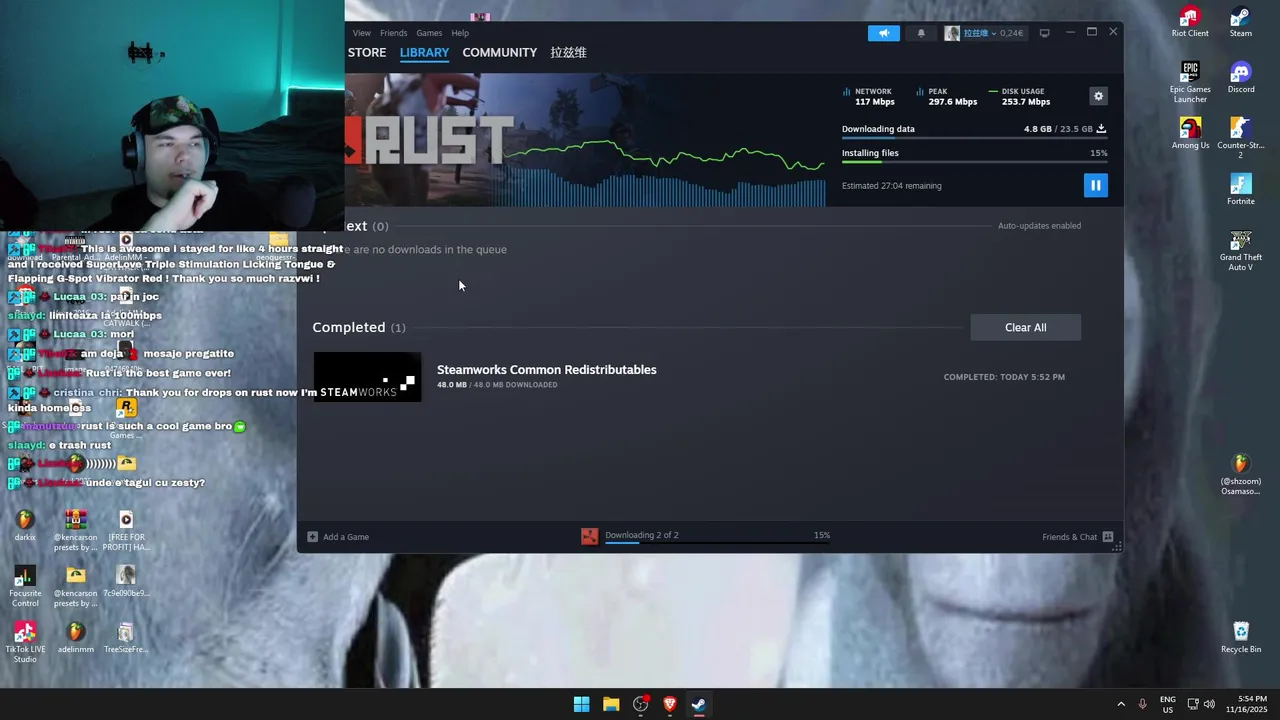This screenshot has width=1280, height=720.
Task: Show hidden system tray icons
Action: point(1121,704)
